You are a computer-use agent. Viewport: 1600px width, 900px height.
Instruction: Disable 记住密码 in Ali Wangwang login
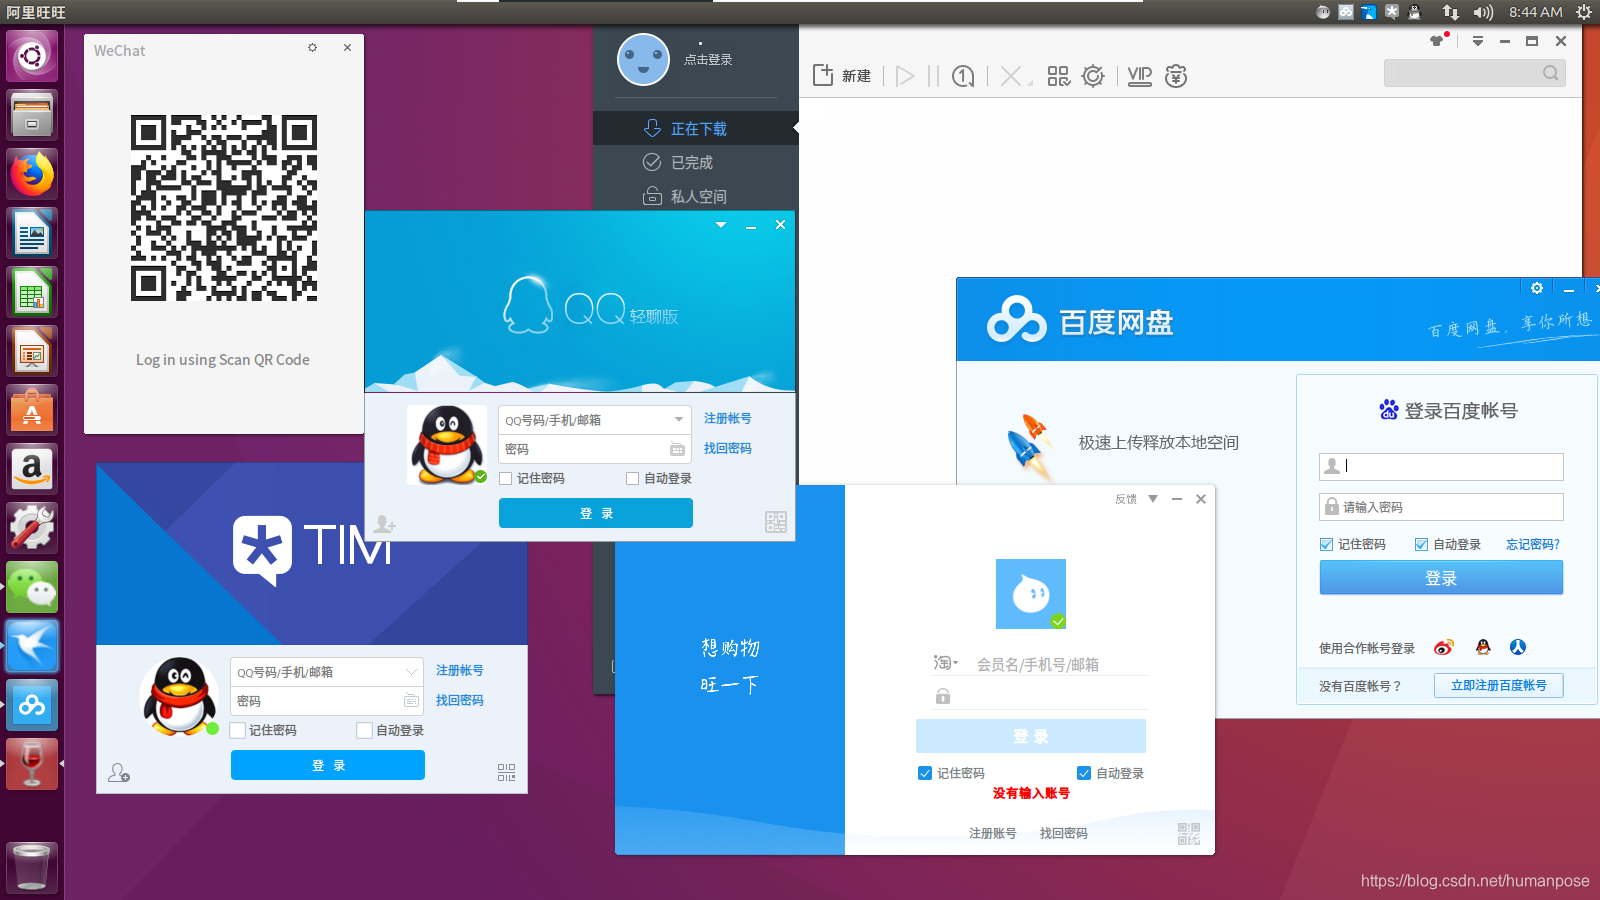pyautogui.click(x=925, y=772)
